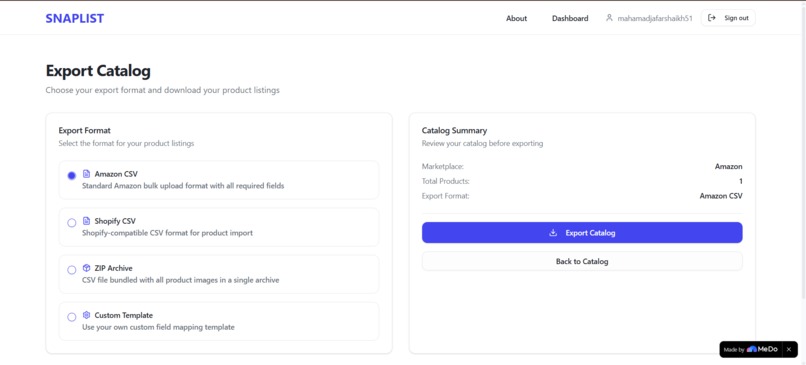Click the 'Export Format:' summary label

(x=446, y=196)
